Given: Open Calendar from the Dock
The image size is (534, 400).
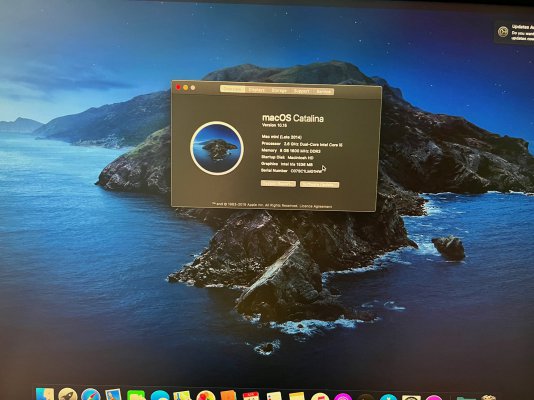Looking at the screenshot, I should point(251,396).
